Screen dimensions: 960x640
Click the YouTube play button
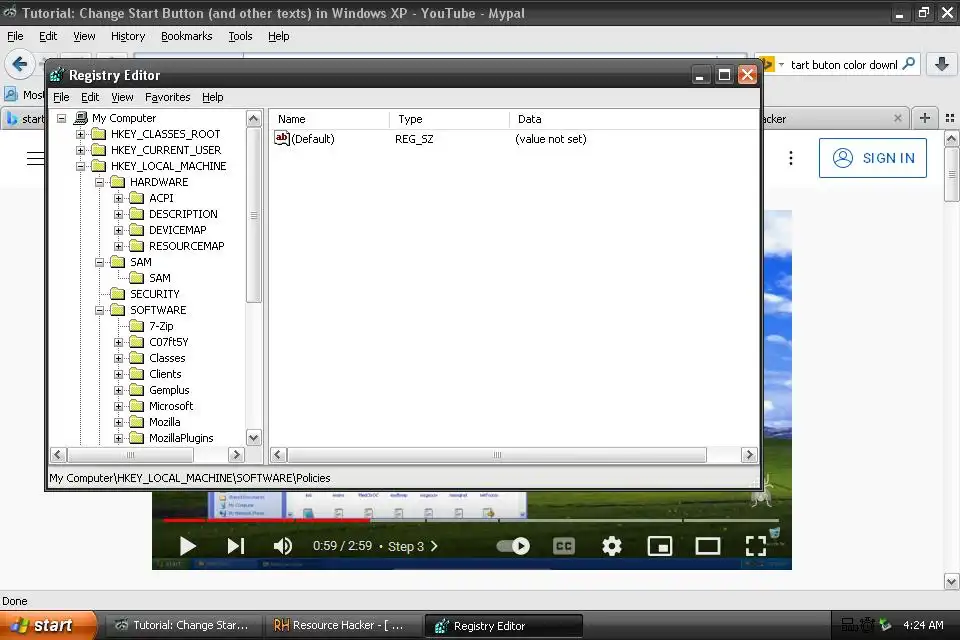[187, 546]
